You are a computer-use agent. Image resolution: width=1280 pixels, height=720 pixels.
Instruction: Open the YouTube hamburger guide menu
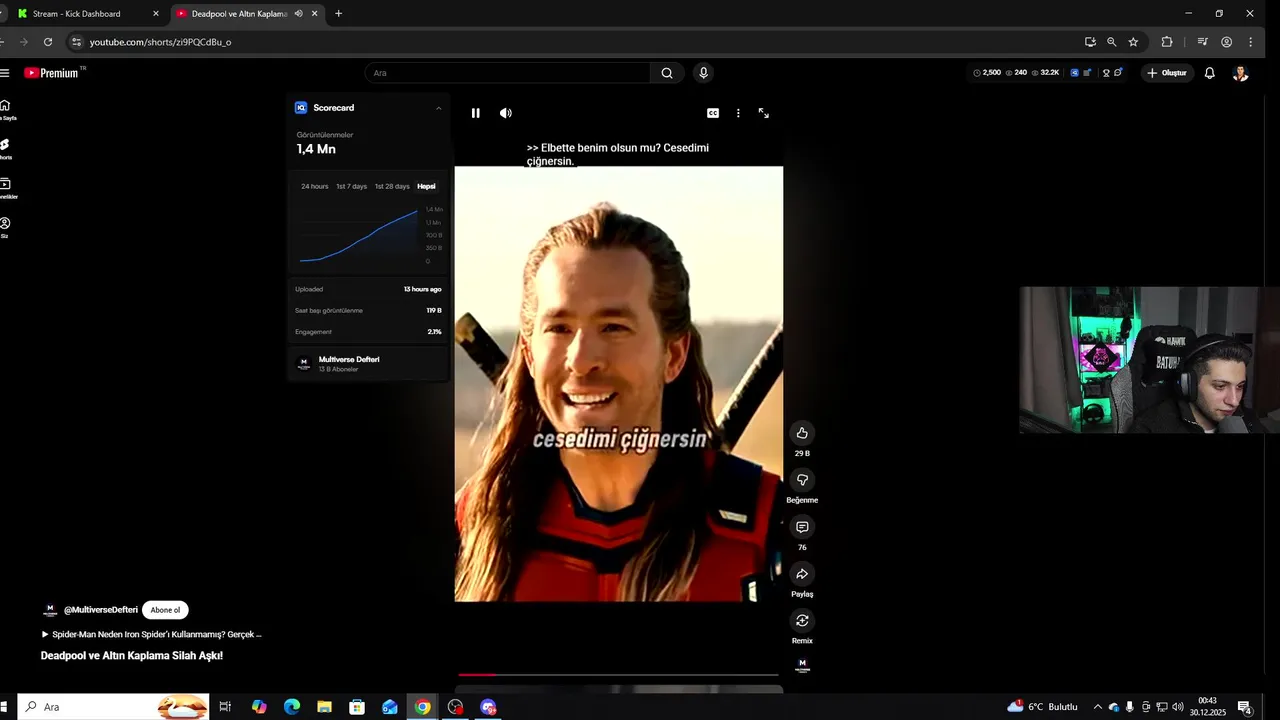pyautogui.click(x=5, y=73)
